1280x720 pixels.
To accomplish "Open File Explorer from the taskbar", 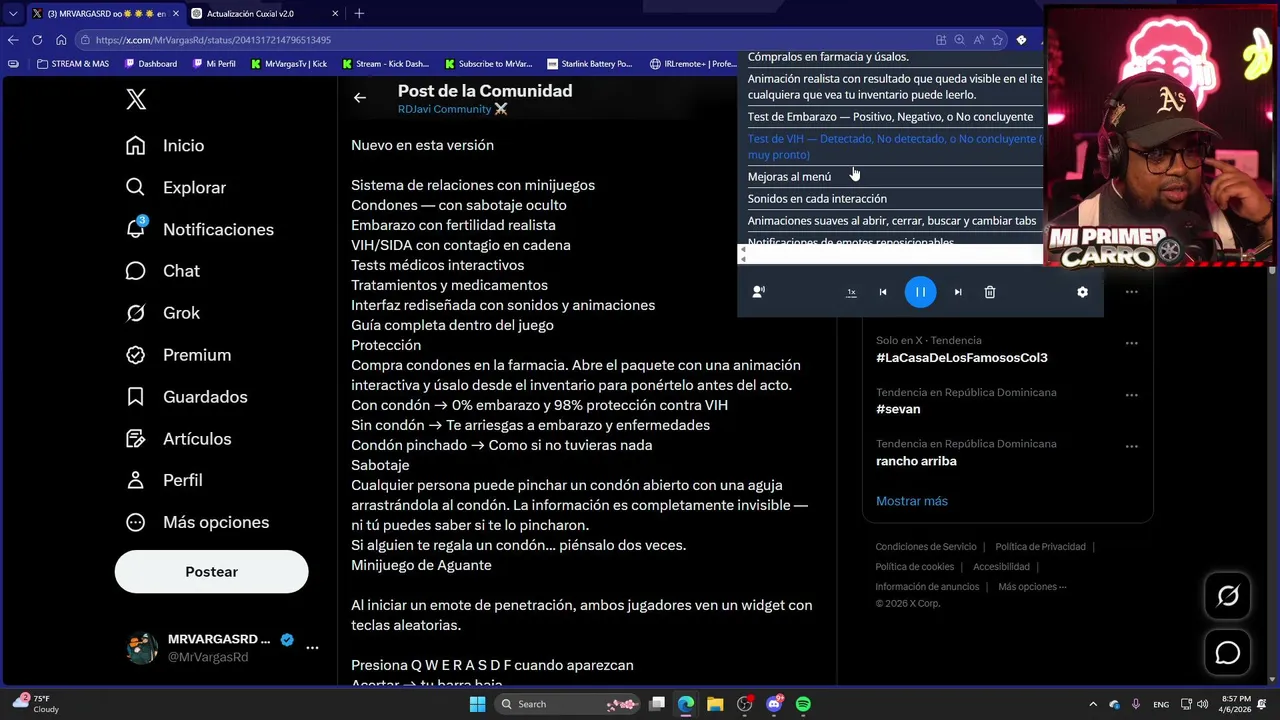I will click(x=715, y=704).
